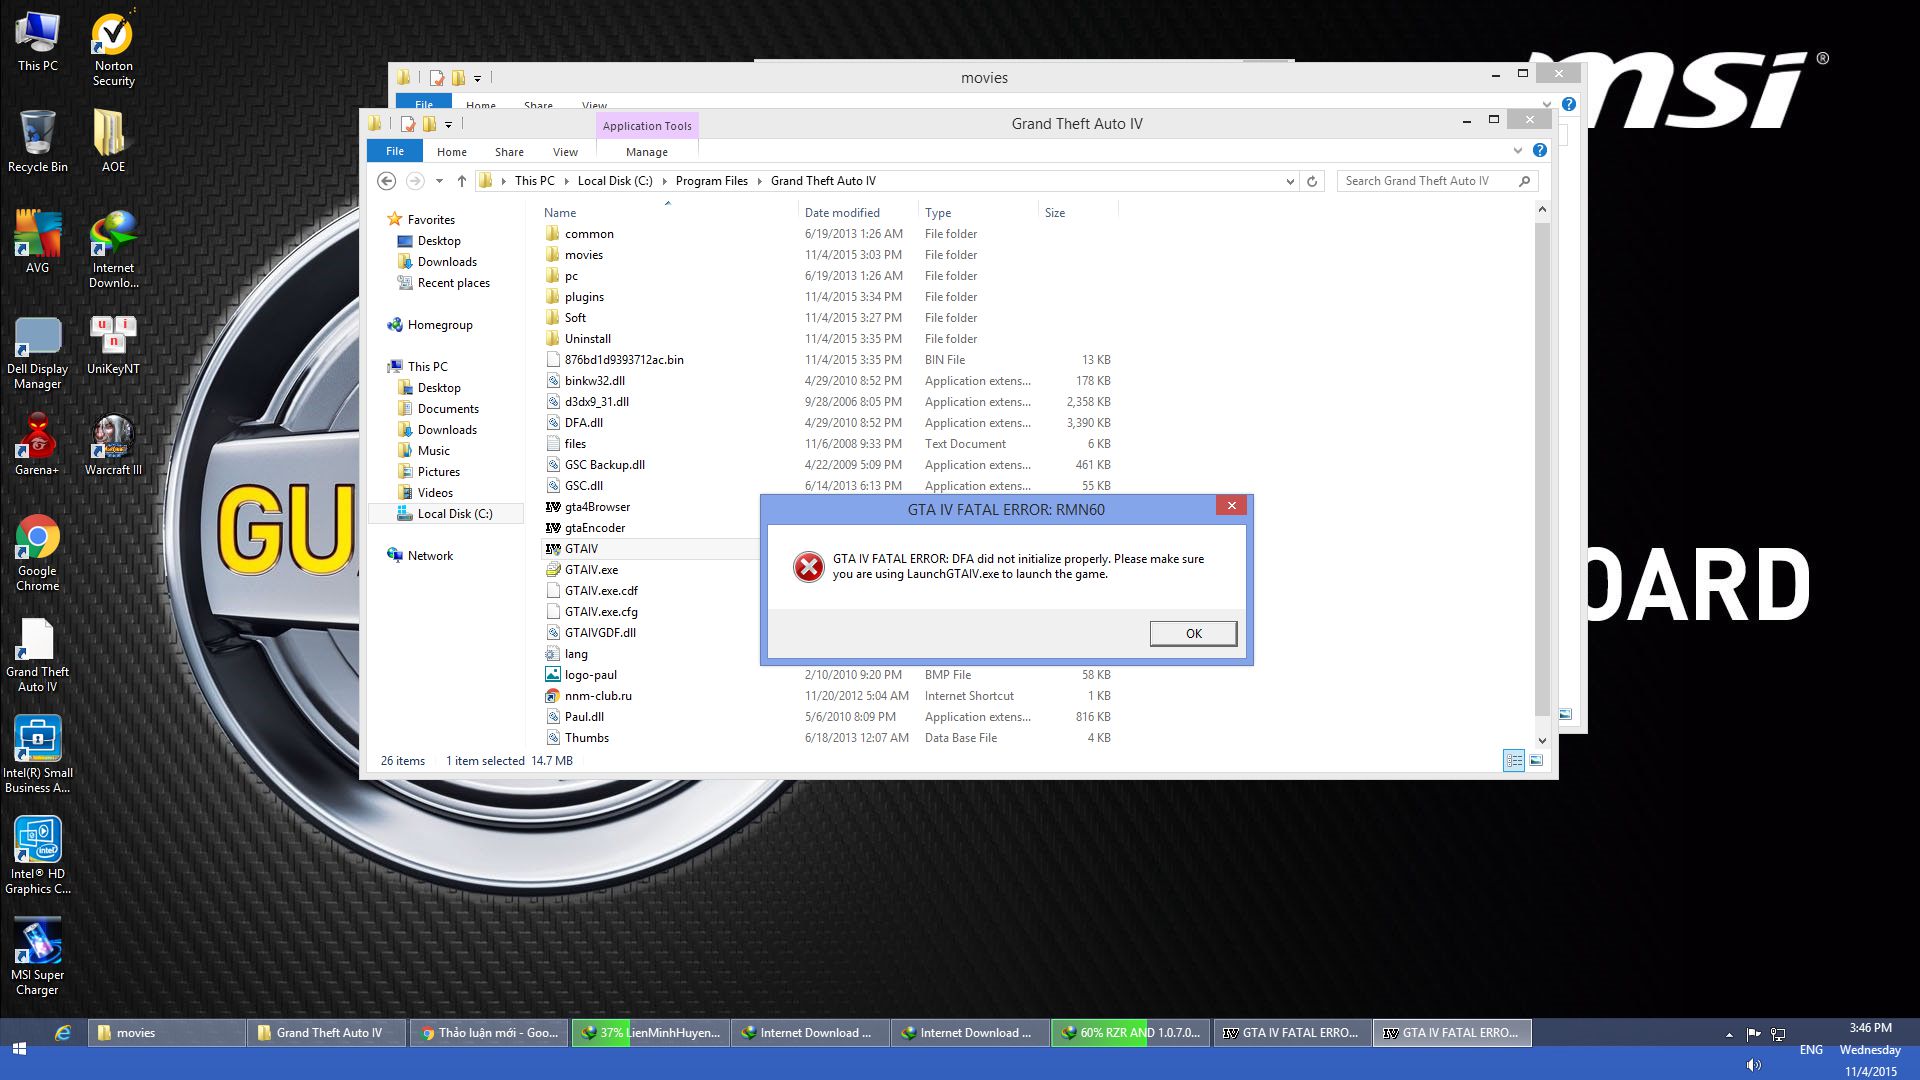Click Back arrow in GTA IV explorer
The image size is (1920, 1080).
click(x=387, y=181)
